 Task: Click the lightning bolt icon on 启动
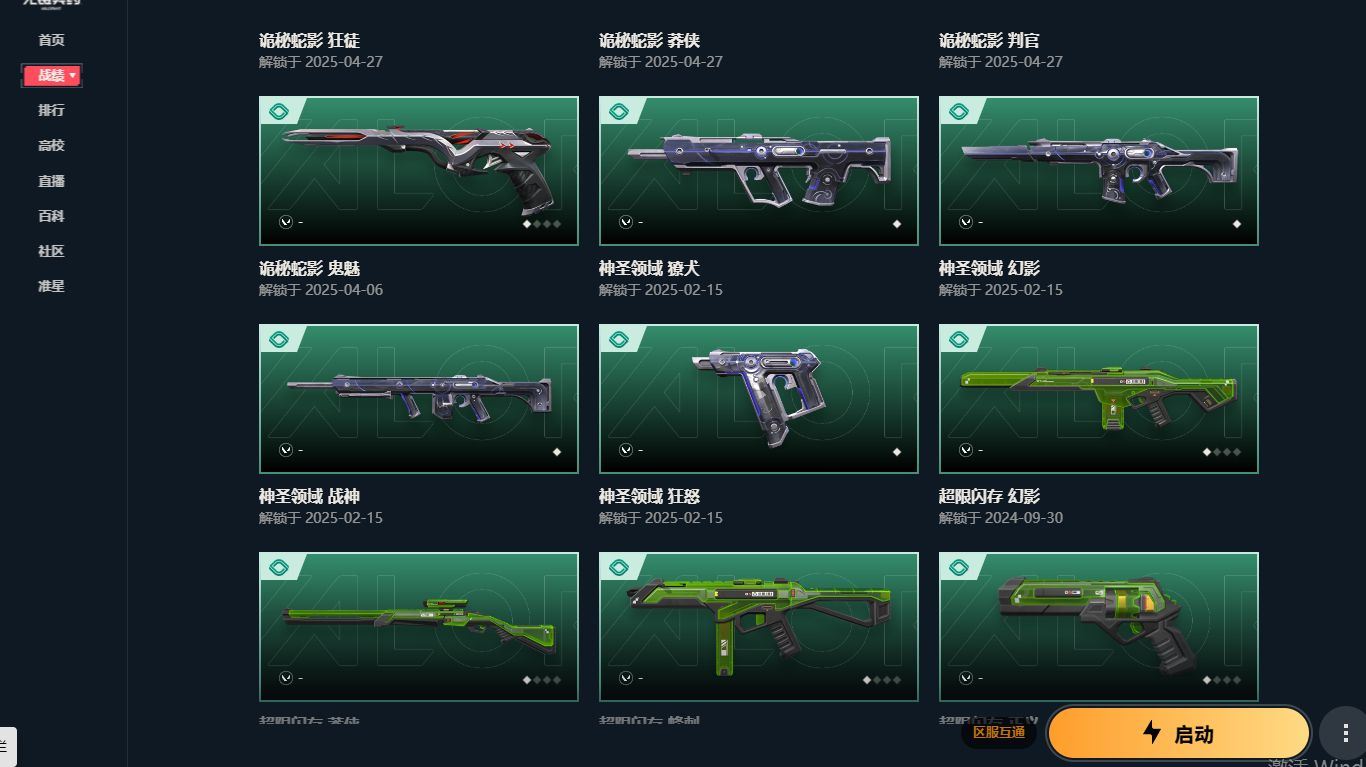tap(1152, 732)
